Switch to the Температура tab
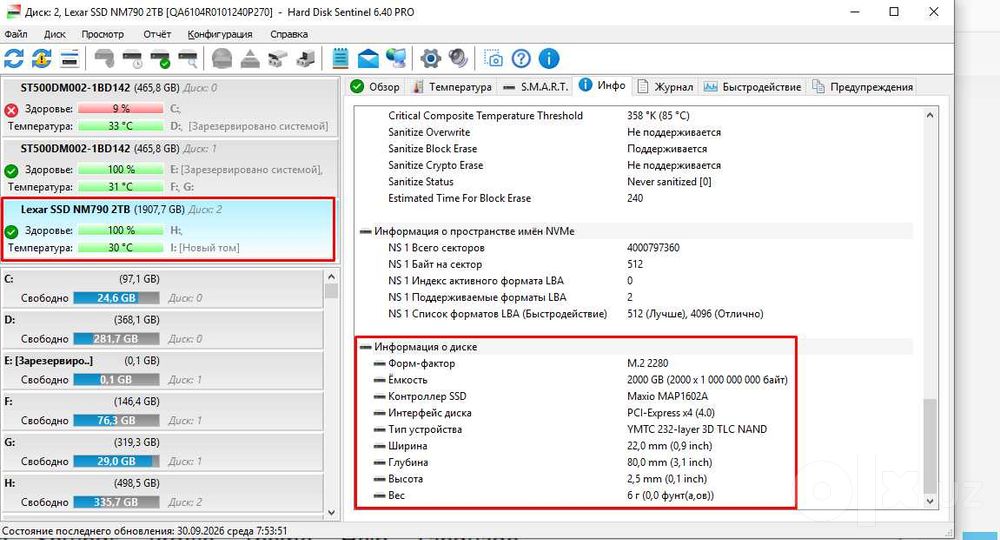Viewport: 1000px width, 540px height. tap(452, 87)
